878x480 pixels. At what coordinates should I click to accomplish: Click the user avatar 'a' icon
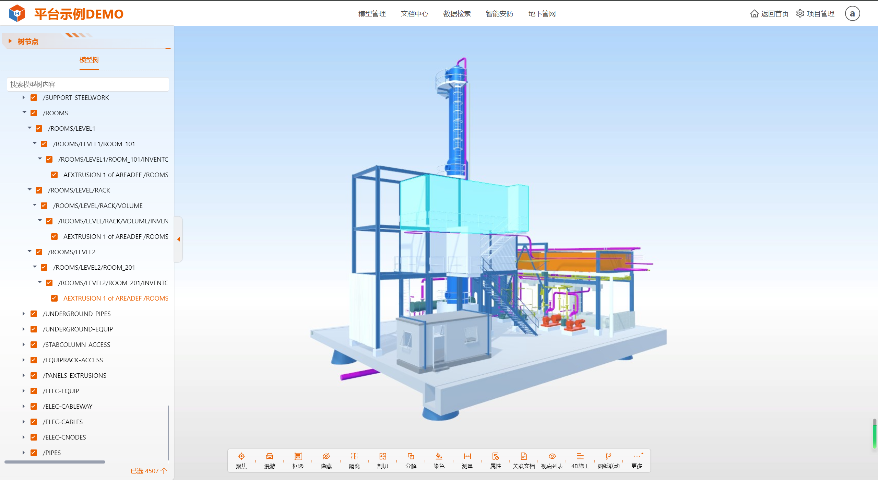[852, 13]
